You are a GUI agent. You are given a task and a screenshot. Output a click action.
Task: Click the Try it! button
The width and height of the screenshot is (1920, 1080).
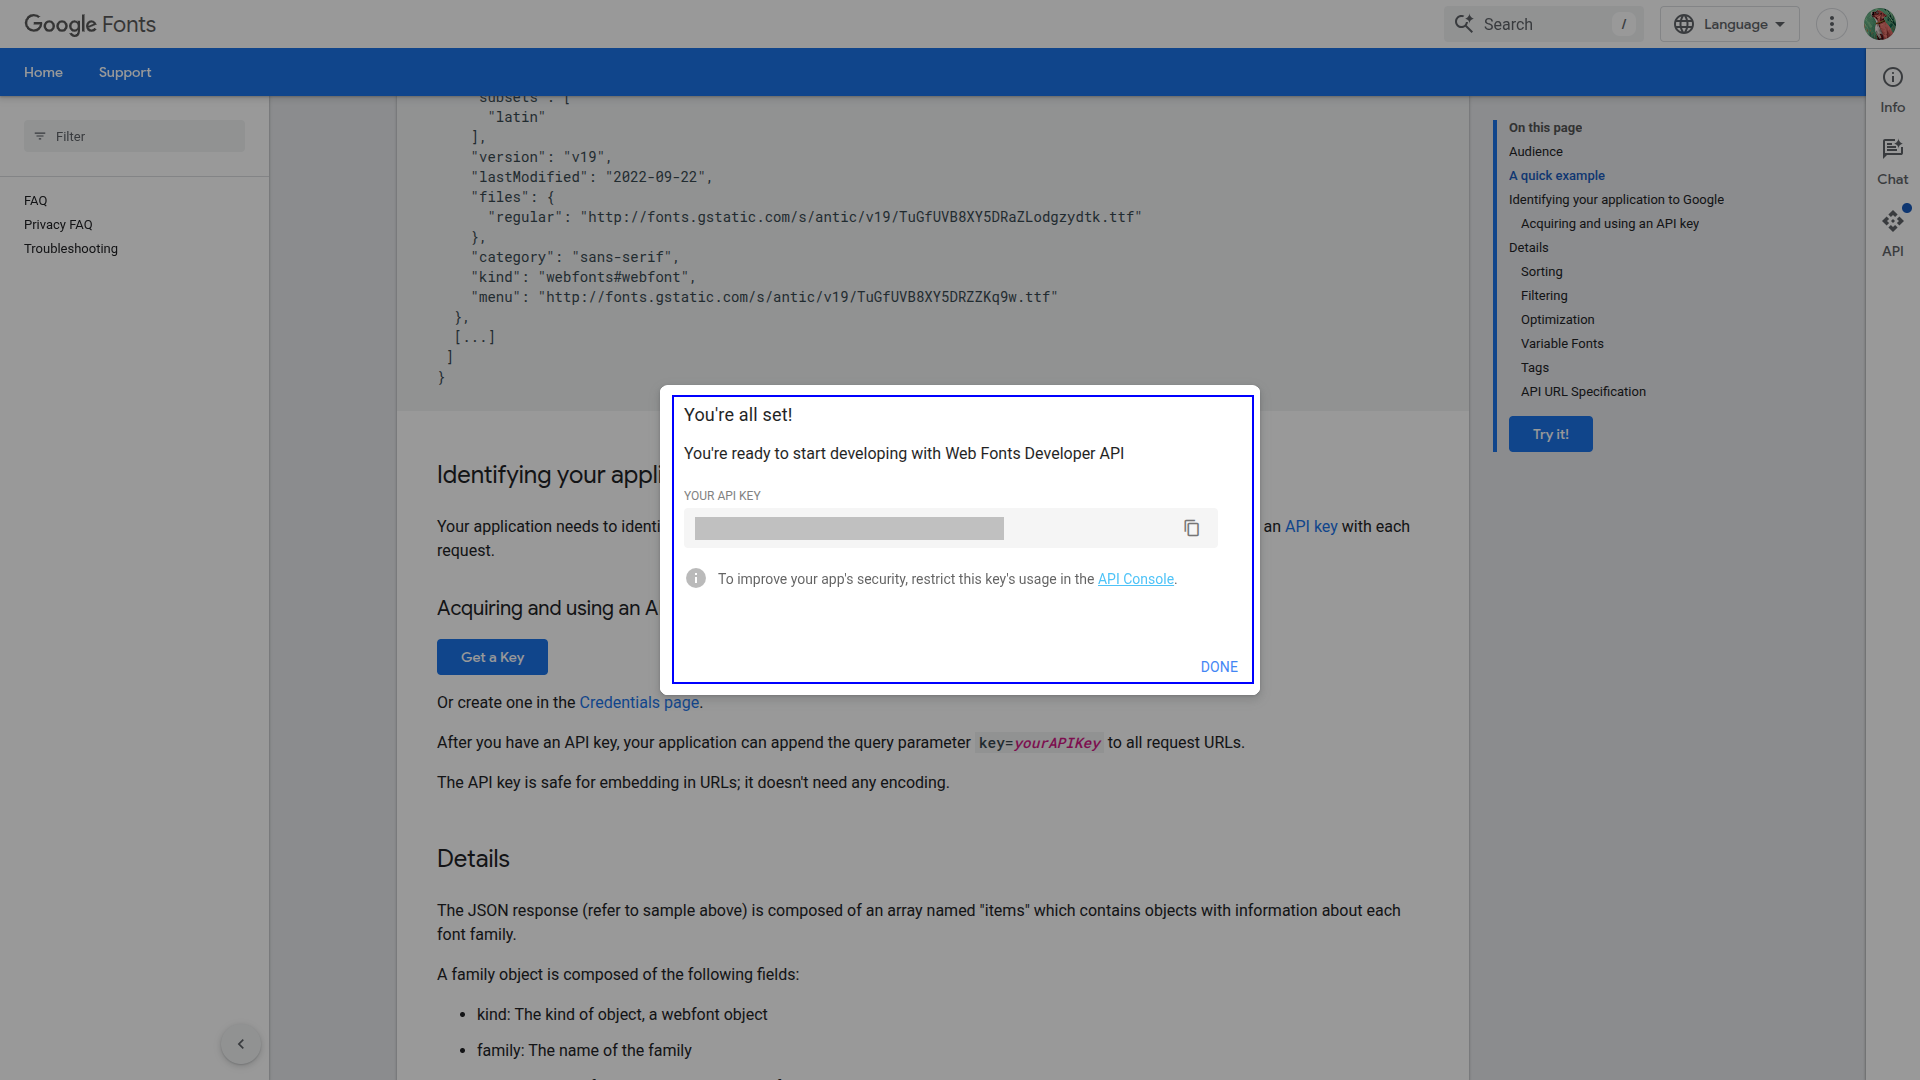(1550, 434)
